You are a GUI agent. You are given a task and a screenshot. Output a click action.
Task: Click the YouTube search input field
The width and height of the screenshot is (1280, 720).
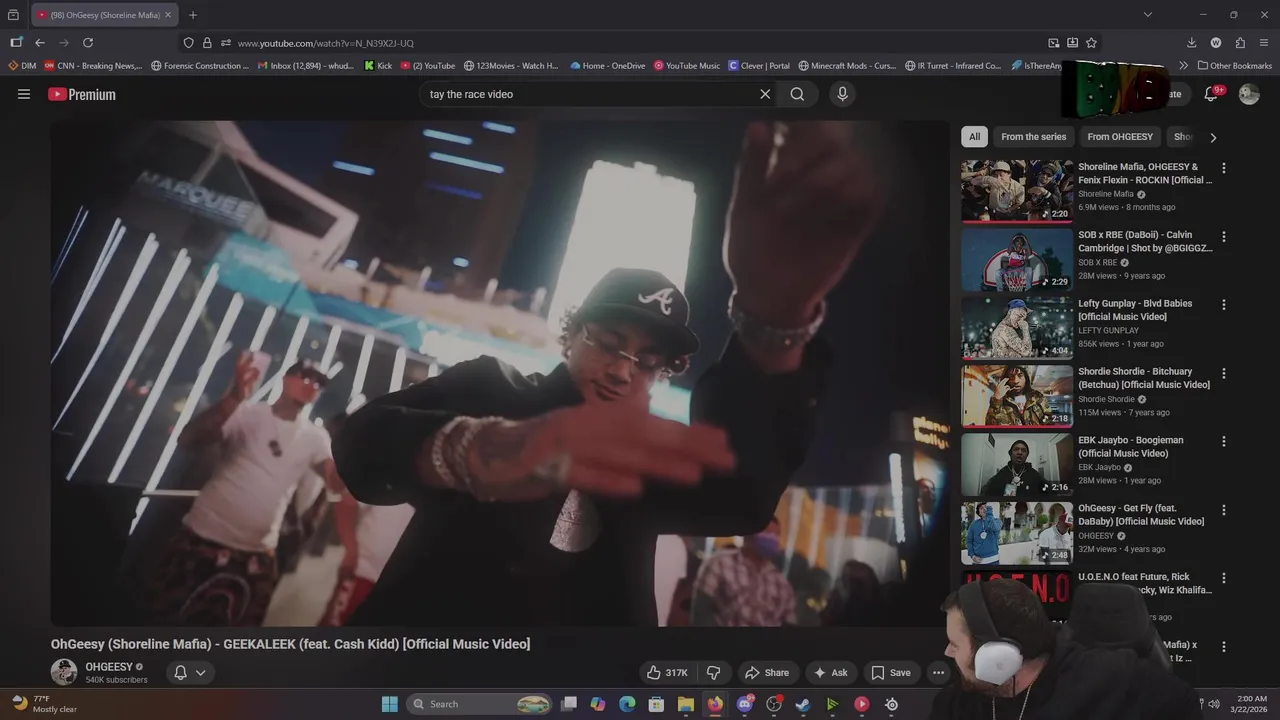click(590, 94)
